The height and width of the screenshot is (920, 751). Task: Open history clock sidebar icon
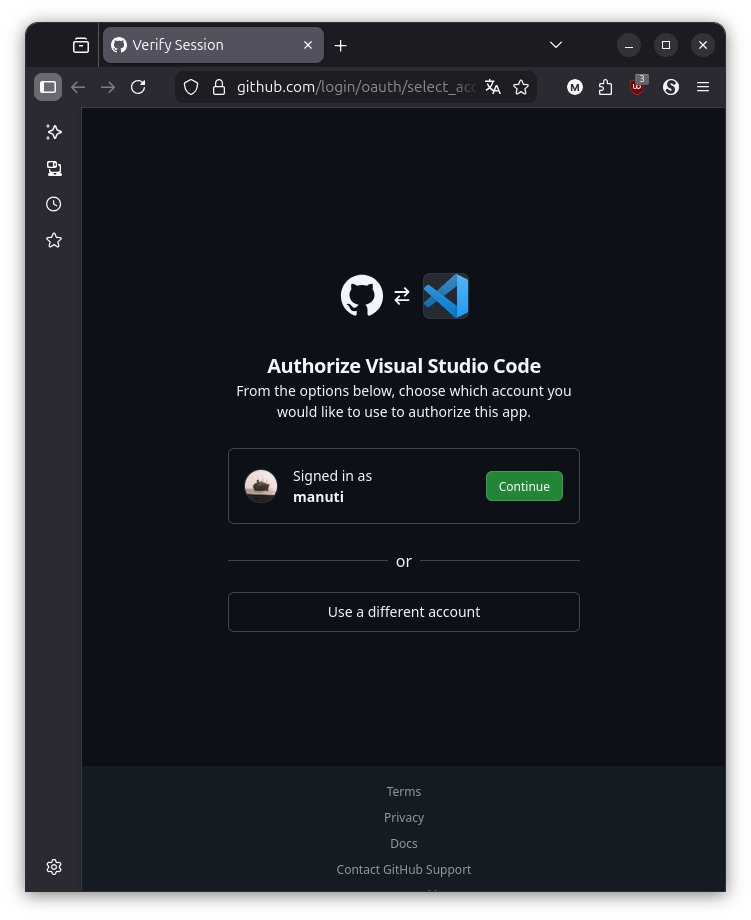[54, 204]
